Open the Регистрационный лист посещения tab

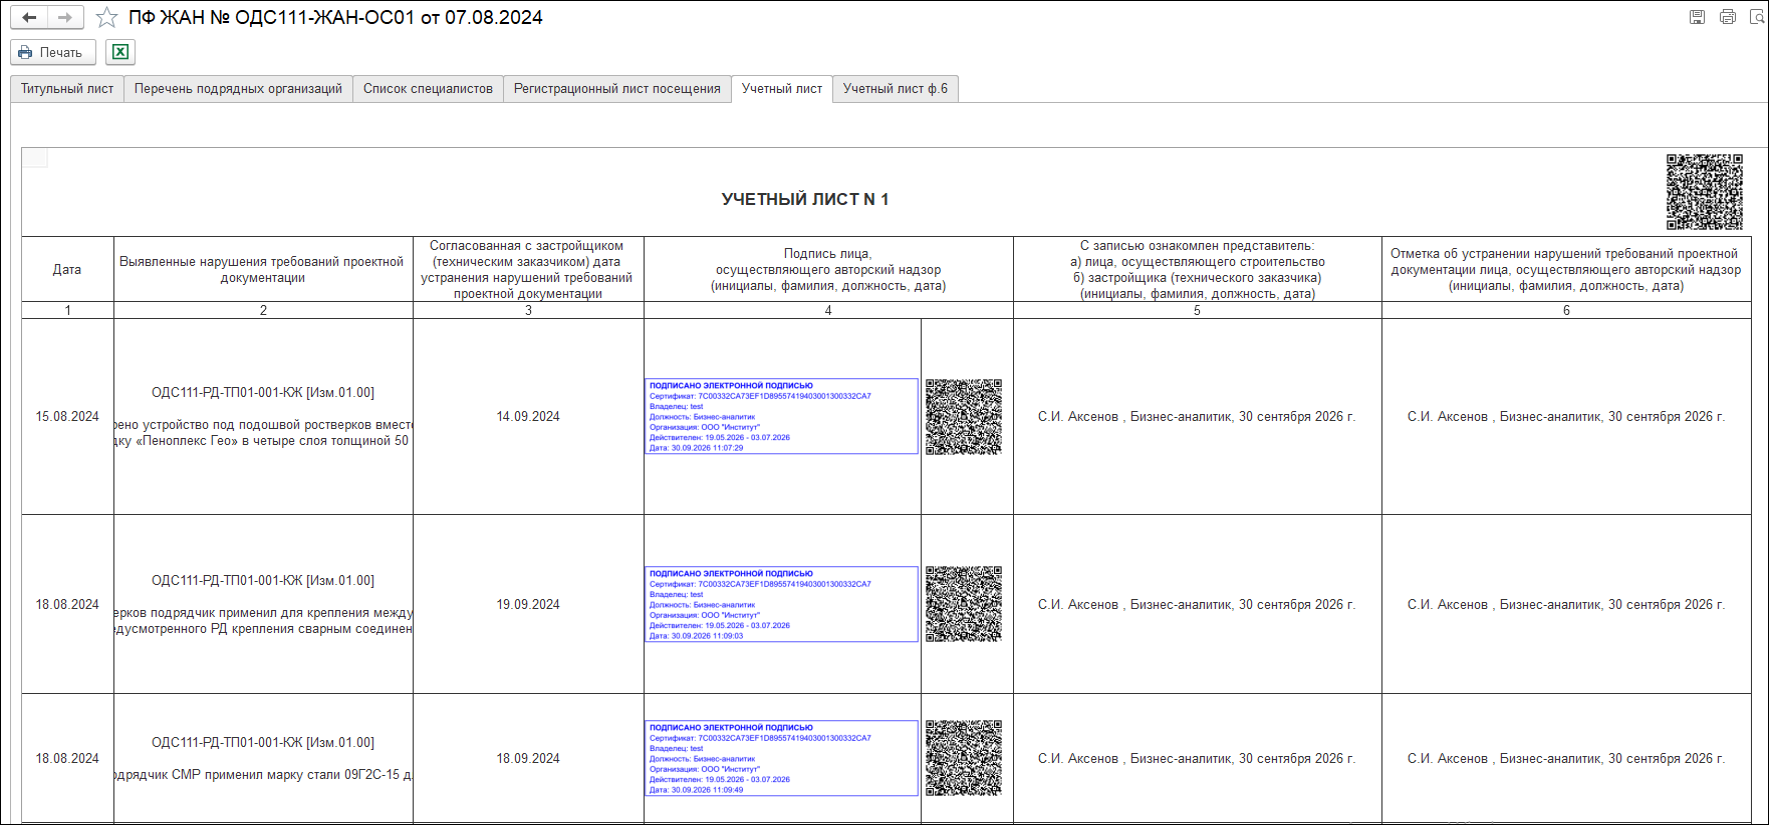point(617,89)
